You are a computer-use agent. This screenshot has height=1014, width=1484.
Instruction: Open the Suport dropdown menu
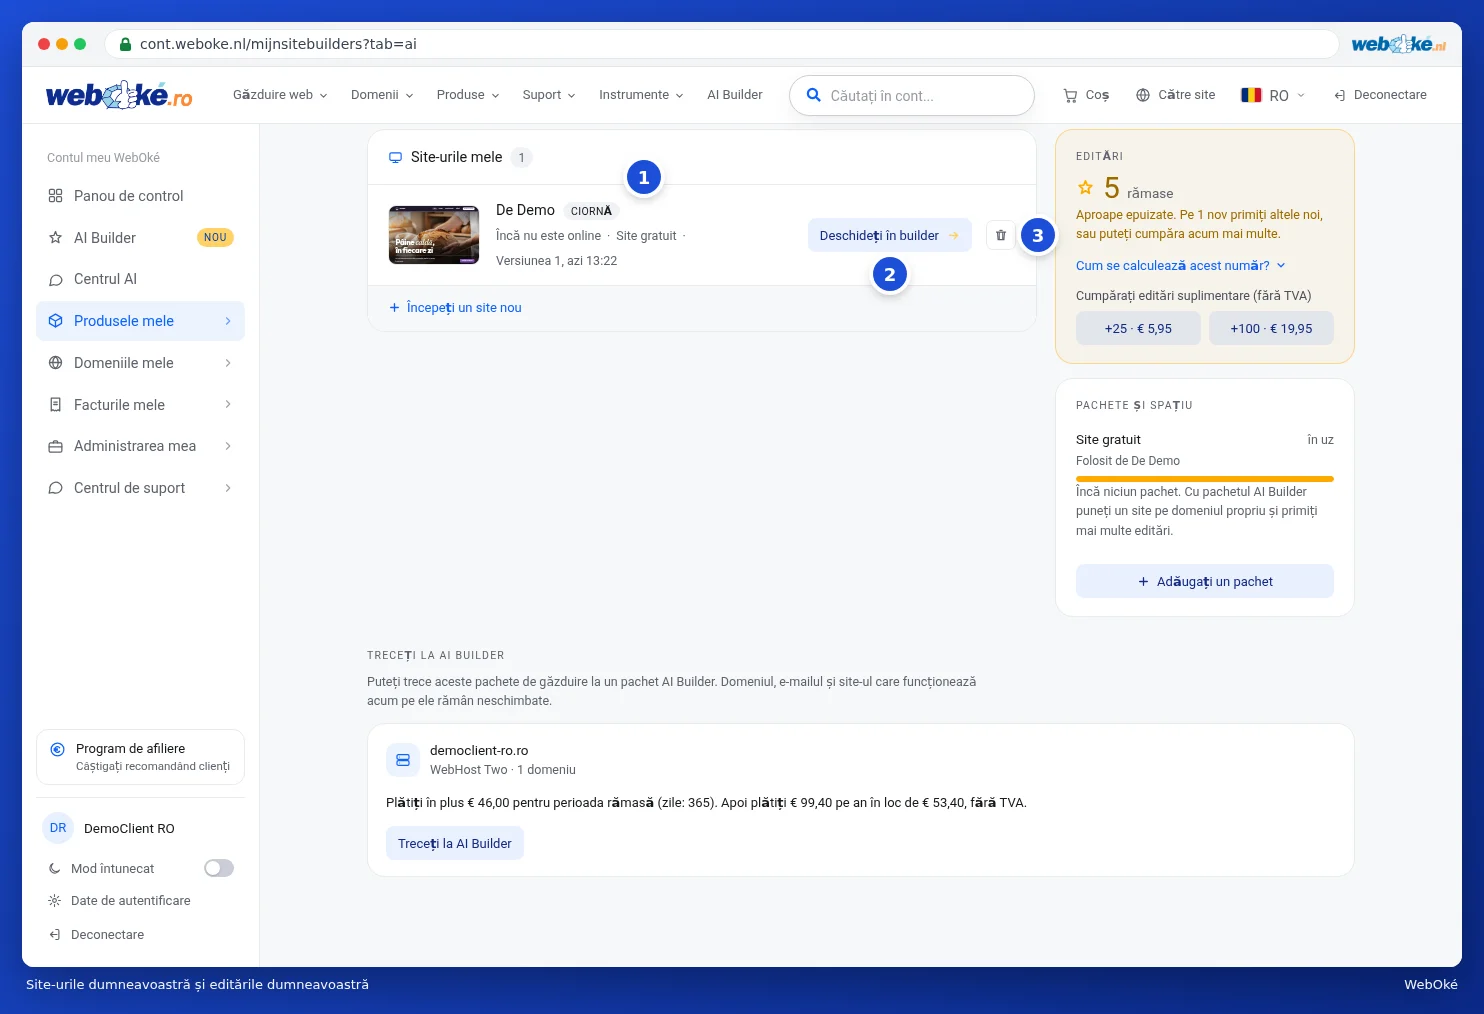point(549,95)
